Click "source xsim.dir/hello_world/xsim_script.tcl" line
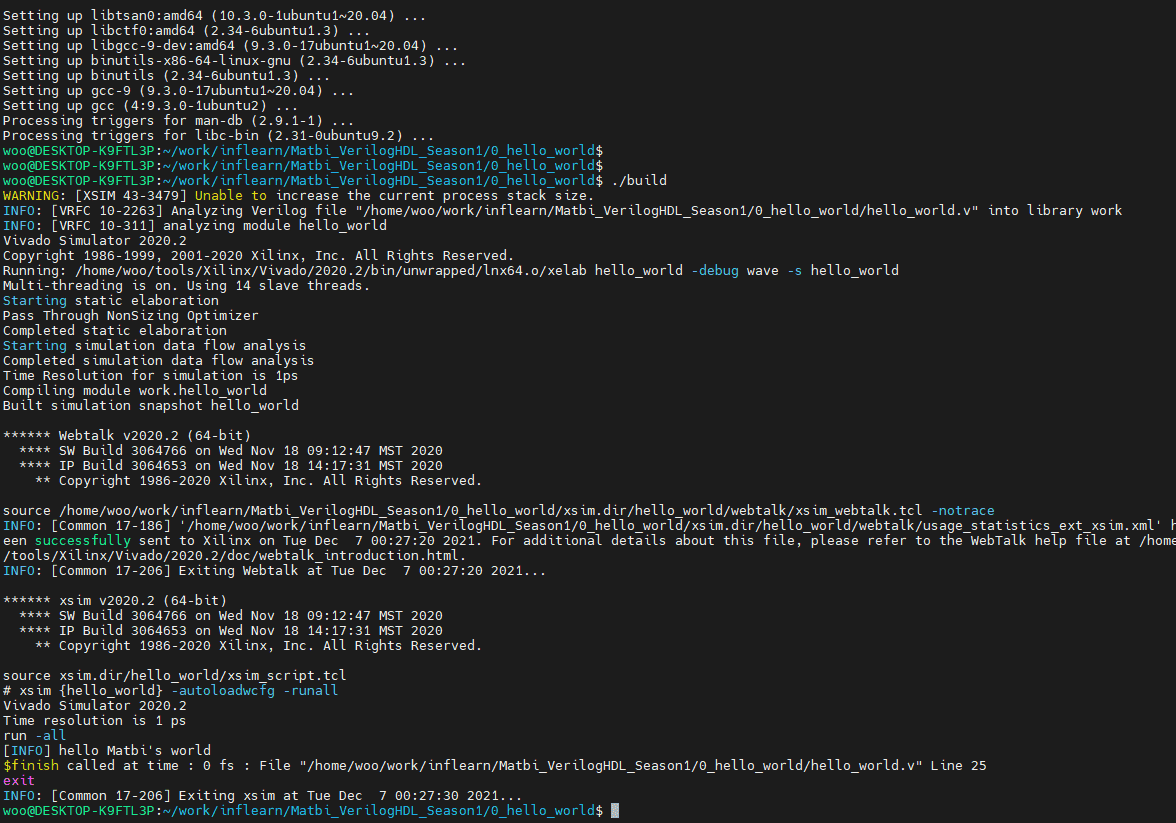Image resolution: width=1176 pixels, height=823 pixels. click(x=175, y=675)
